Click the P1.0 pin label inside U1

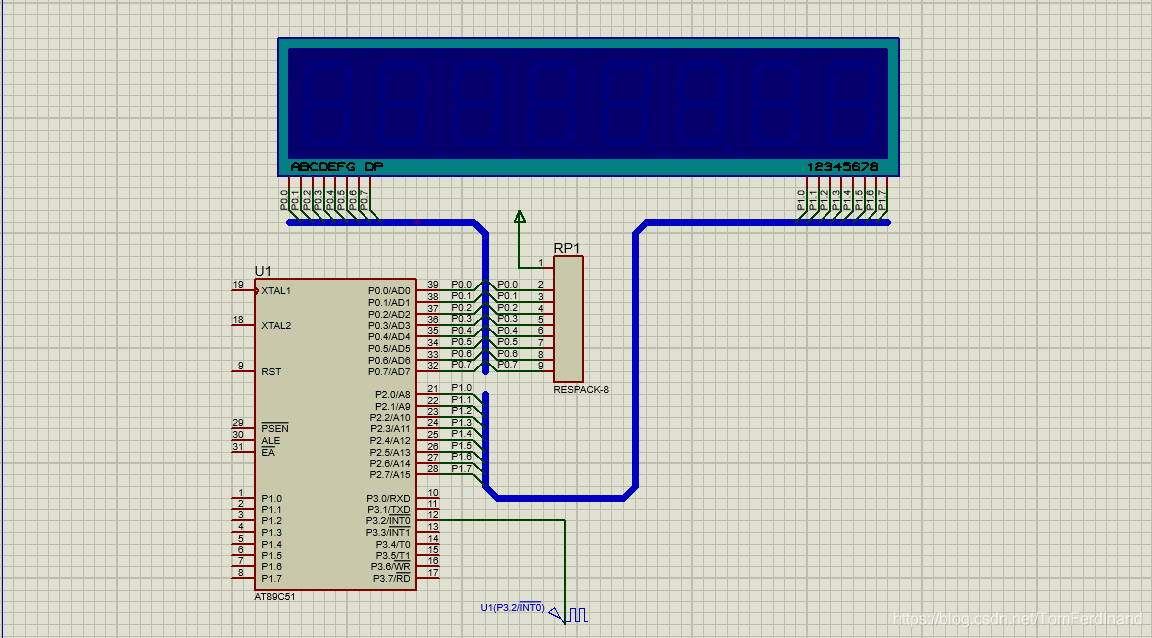pyautogui.click(x=271, y=498)
